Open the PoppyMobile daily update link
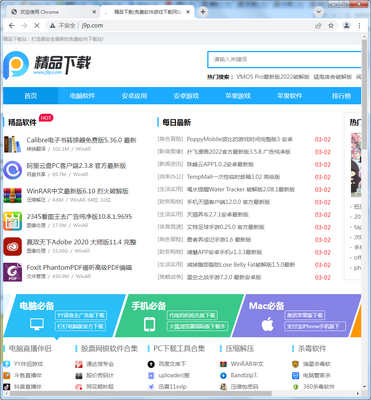The height and width of the screenshot is (400, 371). click(240, 139)
